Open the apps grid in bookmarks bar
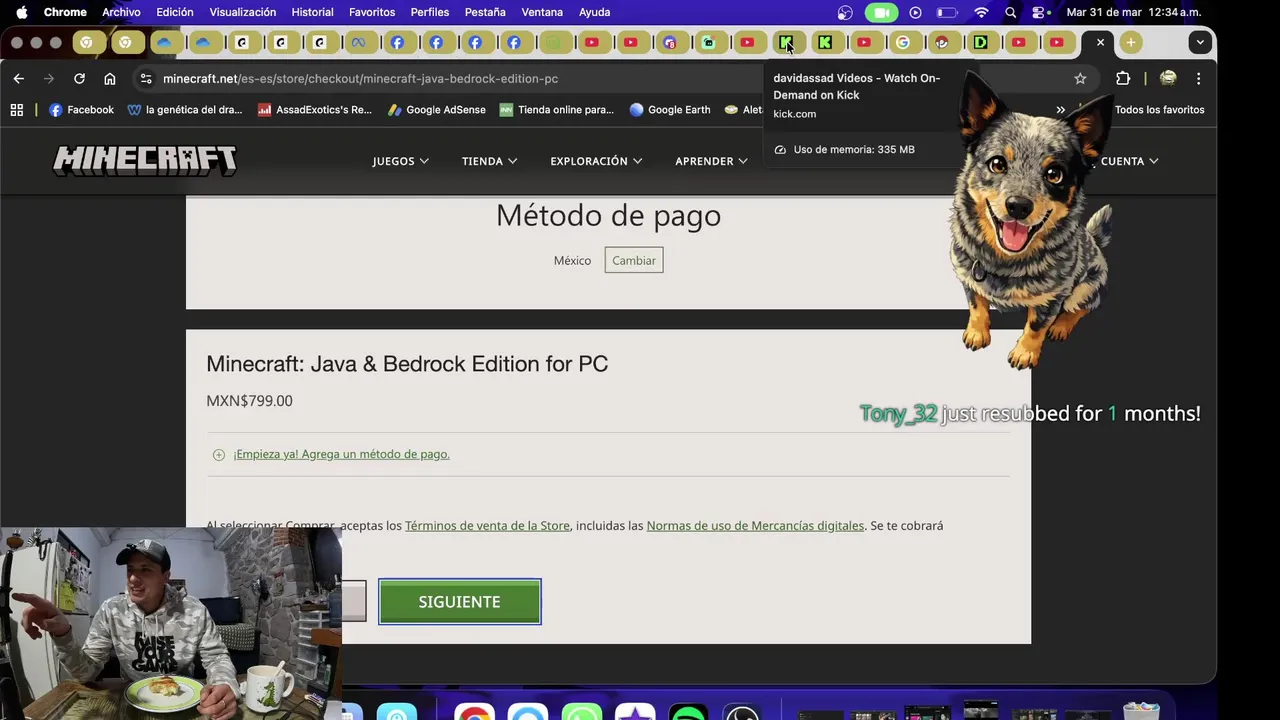 (17, 110)
